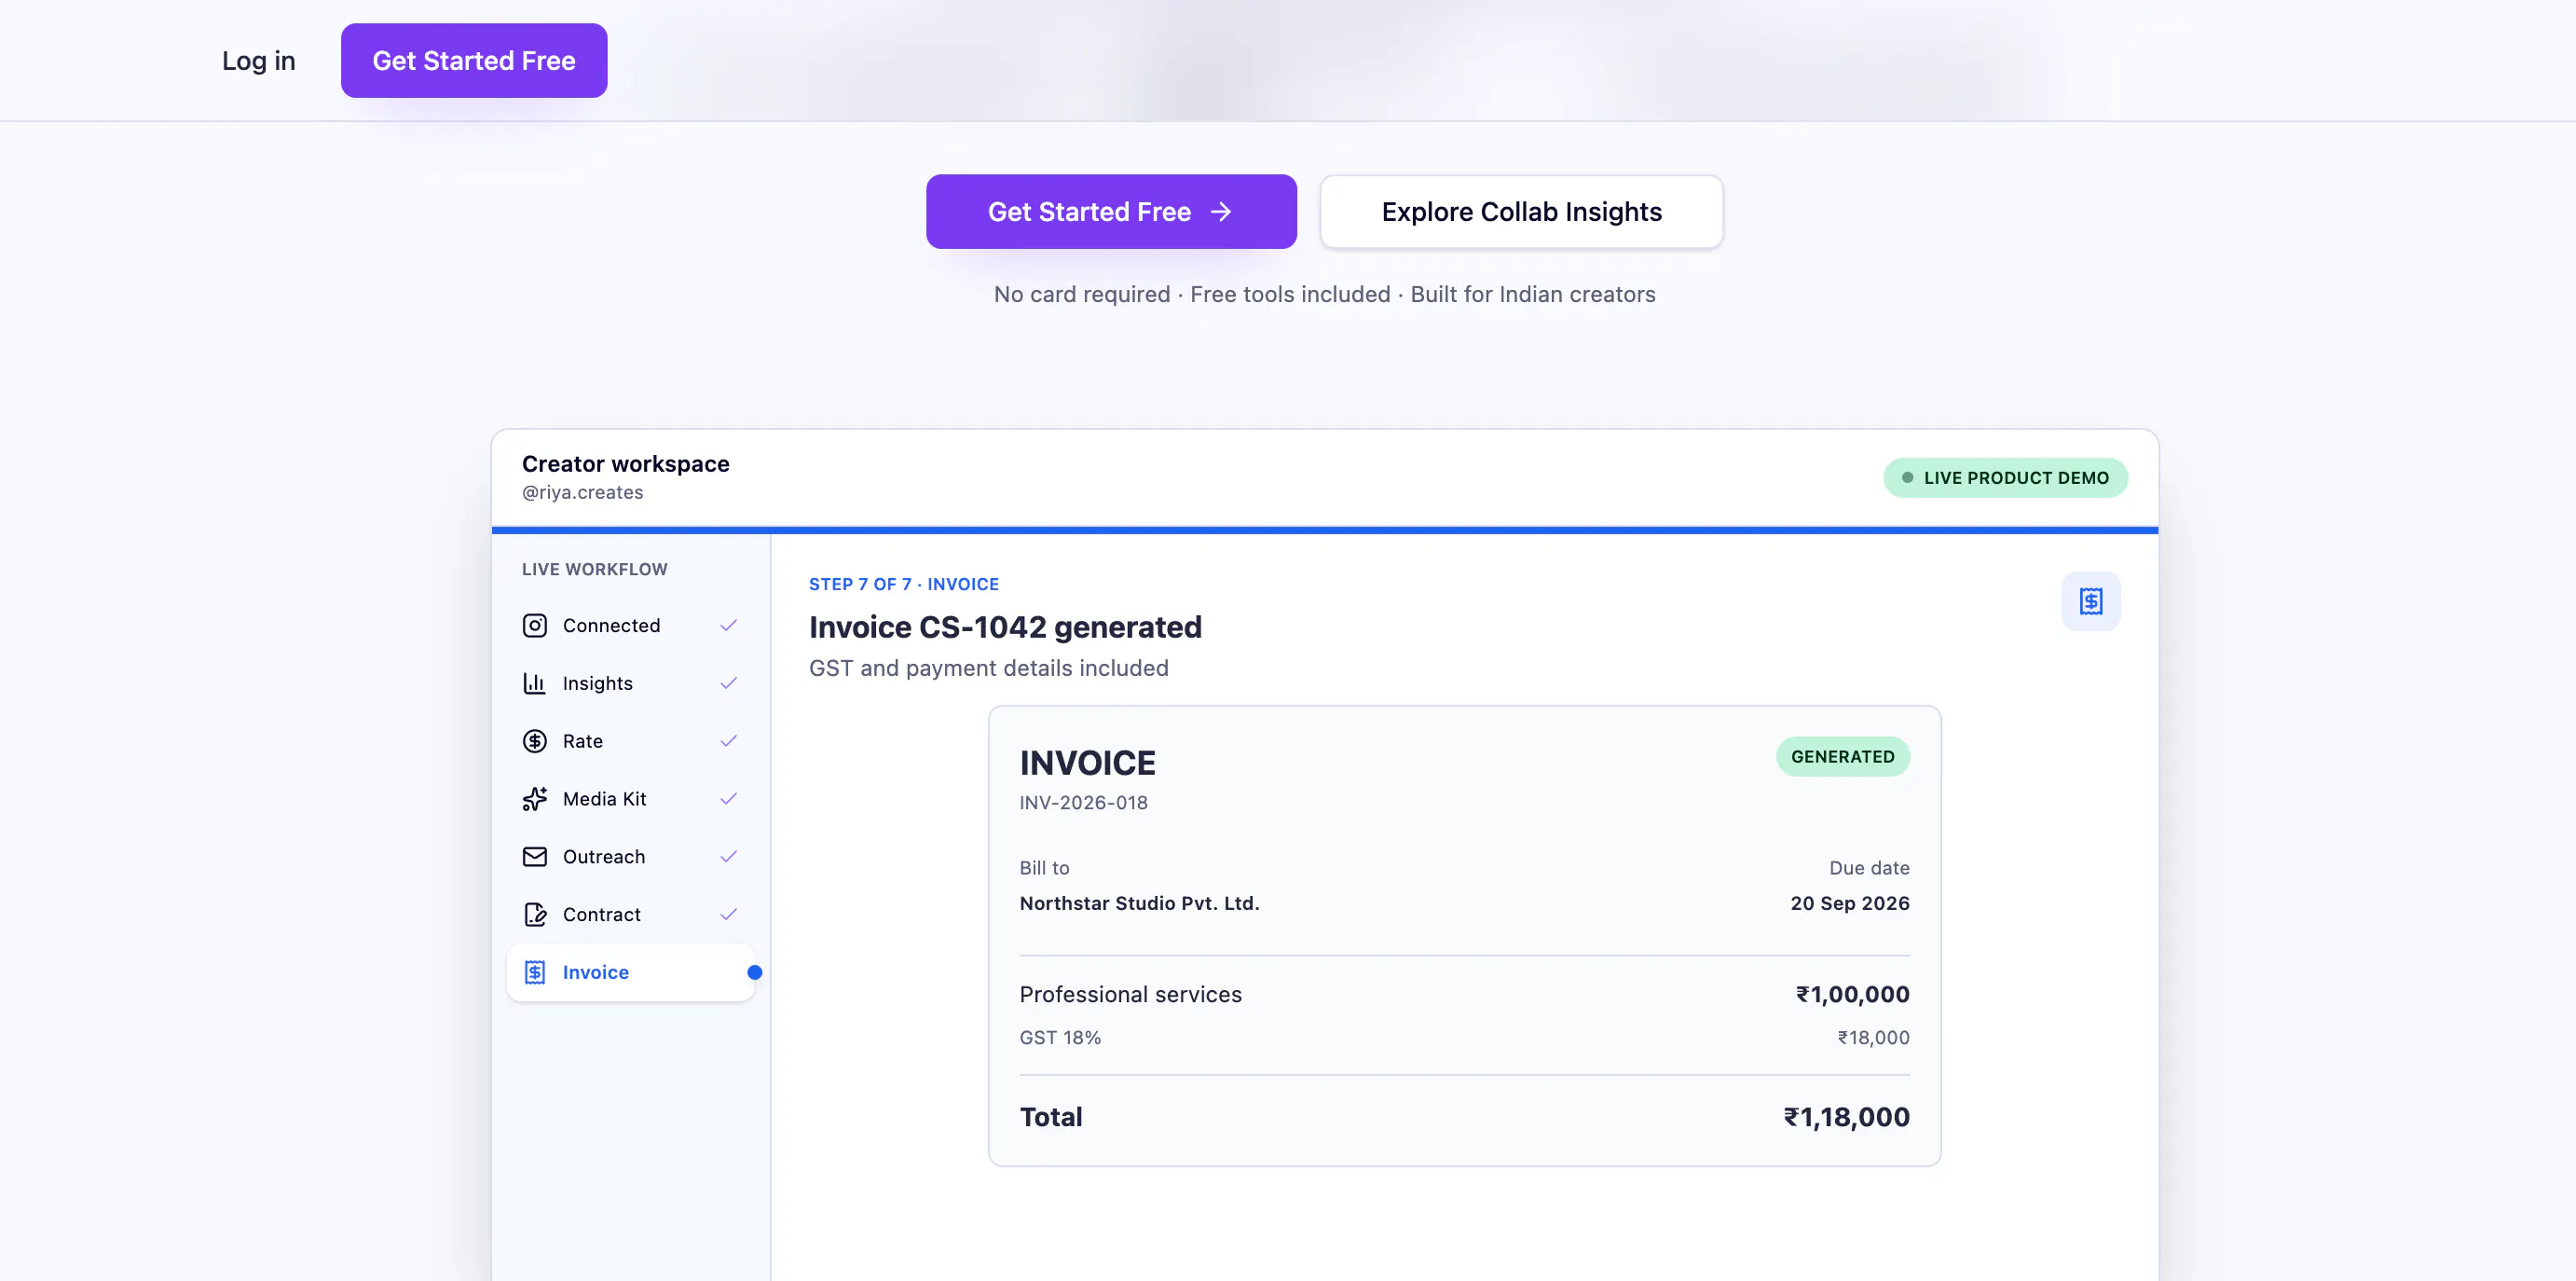Open the Insights workflow step
Viewport: 2576px width, 1281px height.
coord(631,683)
